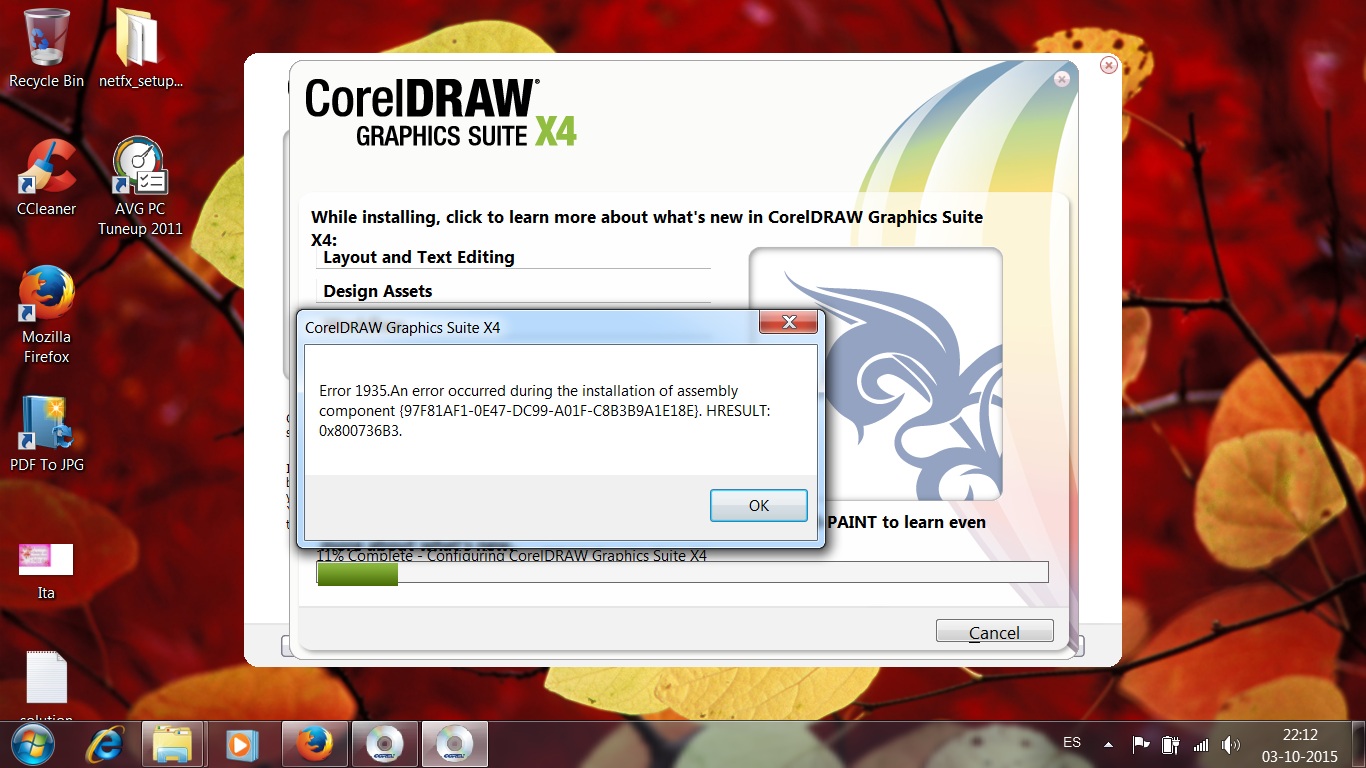The width and height of the screenshot is (1366, 768).
Task: Close the CorelDRAW error dialog with X
Action: click(x=789, y=322)
